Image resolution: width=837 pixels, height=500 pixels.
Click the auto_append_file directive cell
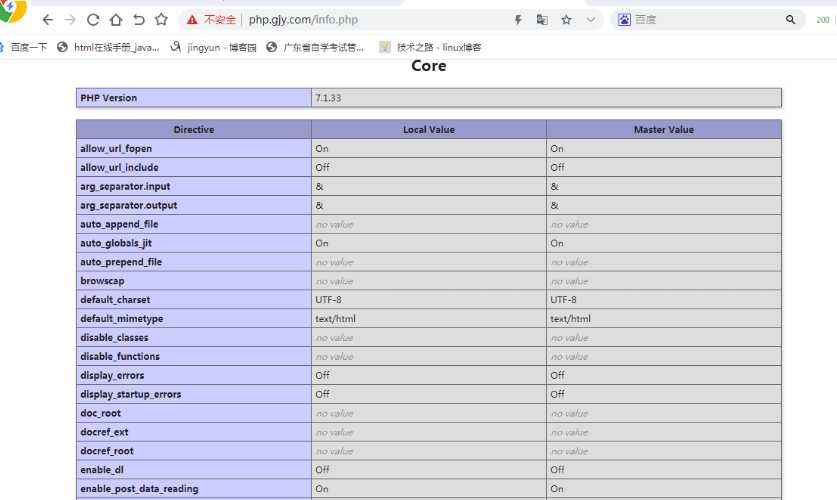point(194,224)
